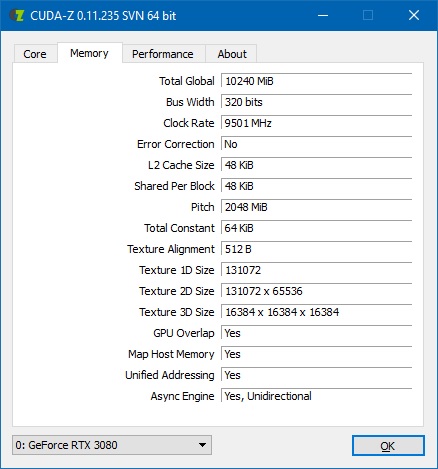Viewport: 438px width, 469px height.
Task: Select the Memory tab
Action: point(90,53)
